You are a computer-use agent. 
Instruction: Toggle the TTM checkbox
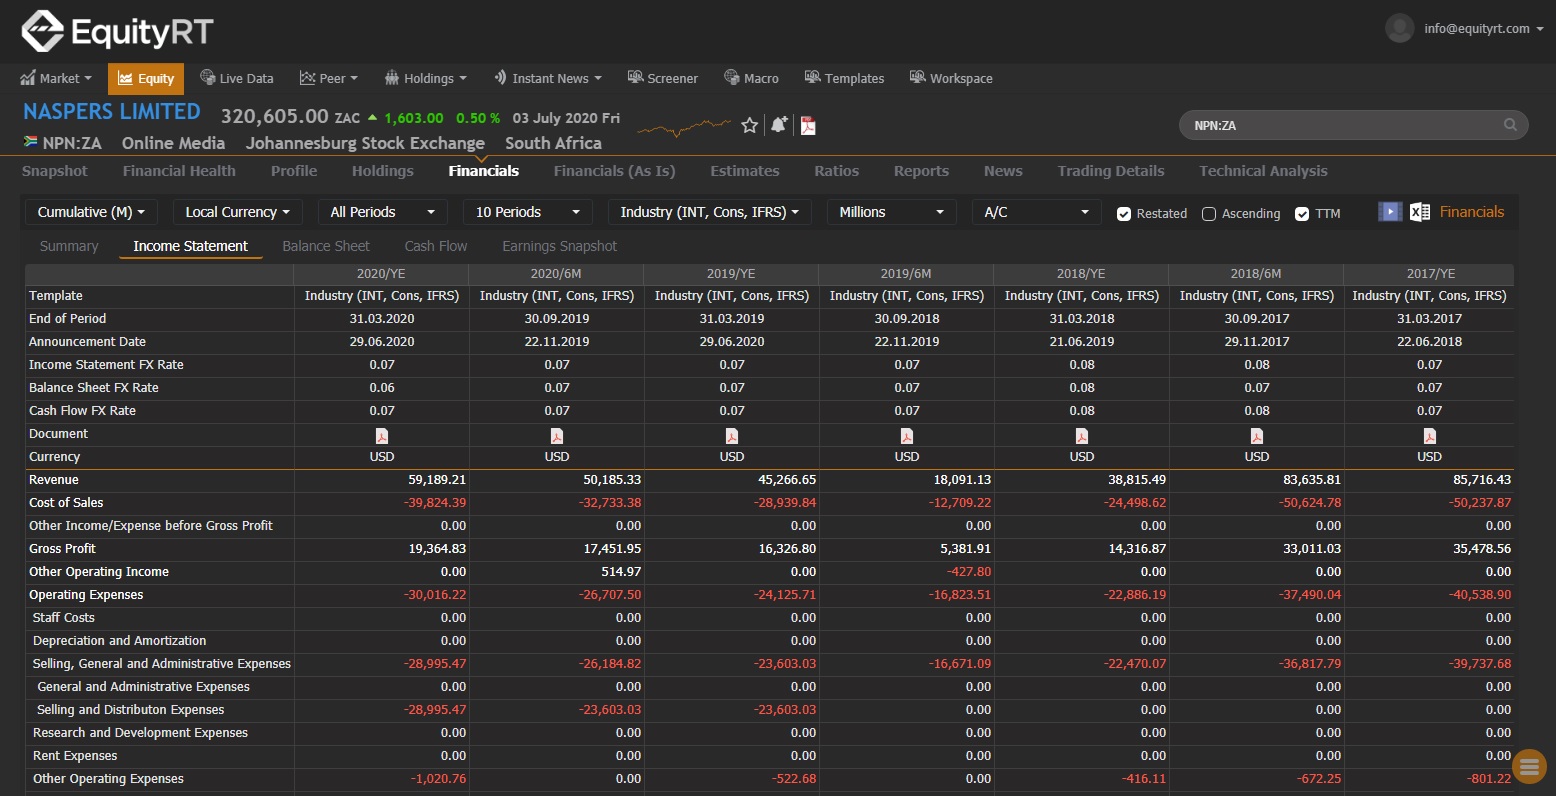tap(1302, 214)
